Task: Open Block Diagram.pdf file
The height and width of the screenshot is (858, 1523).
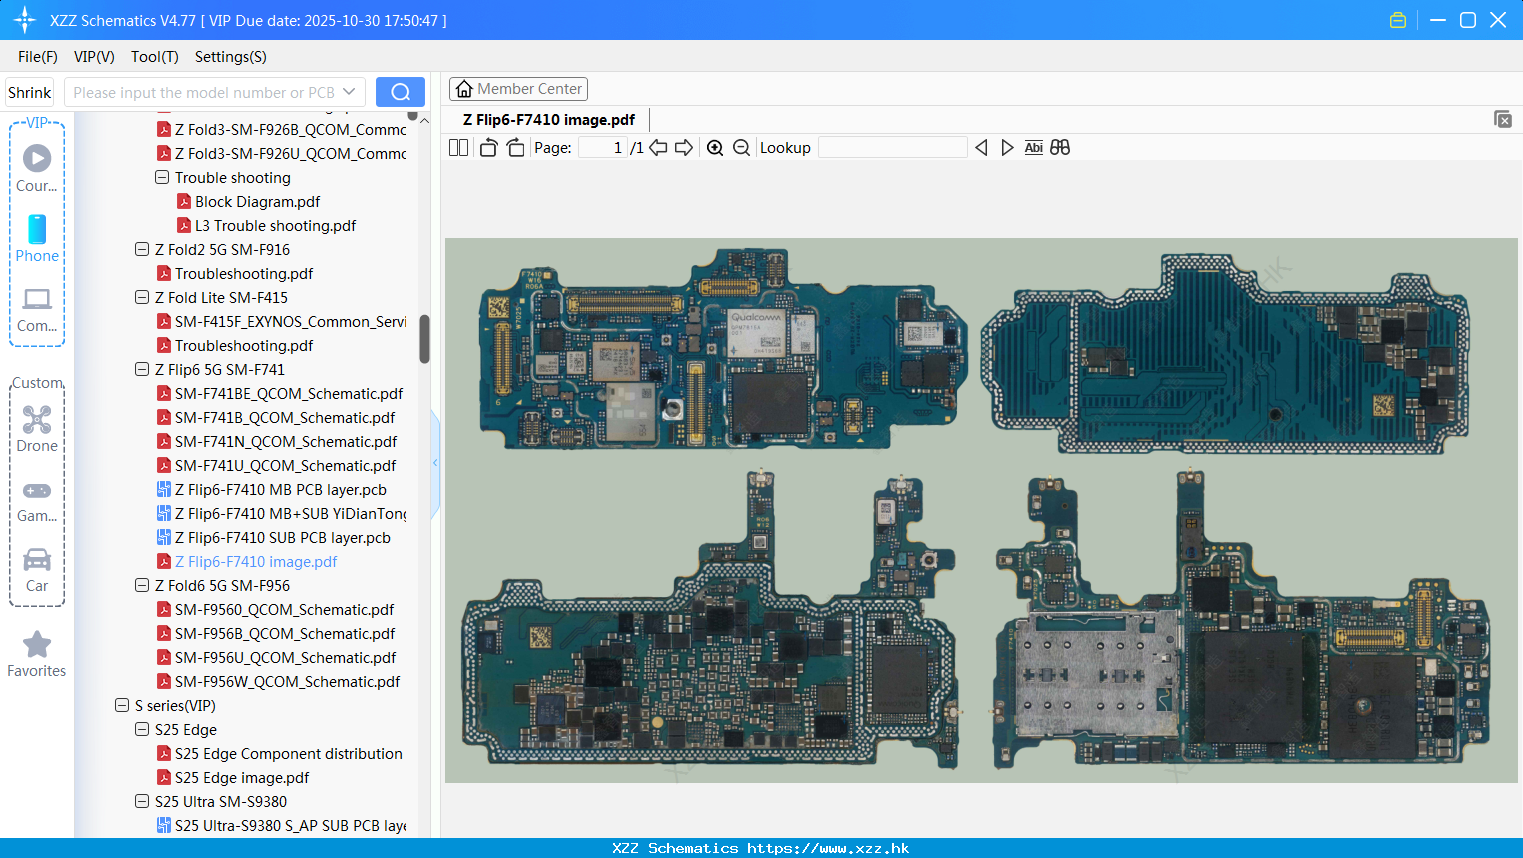Action: [257, 201]
